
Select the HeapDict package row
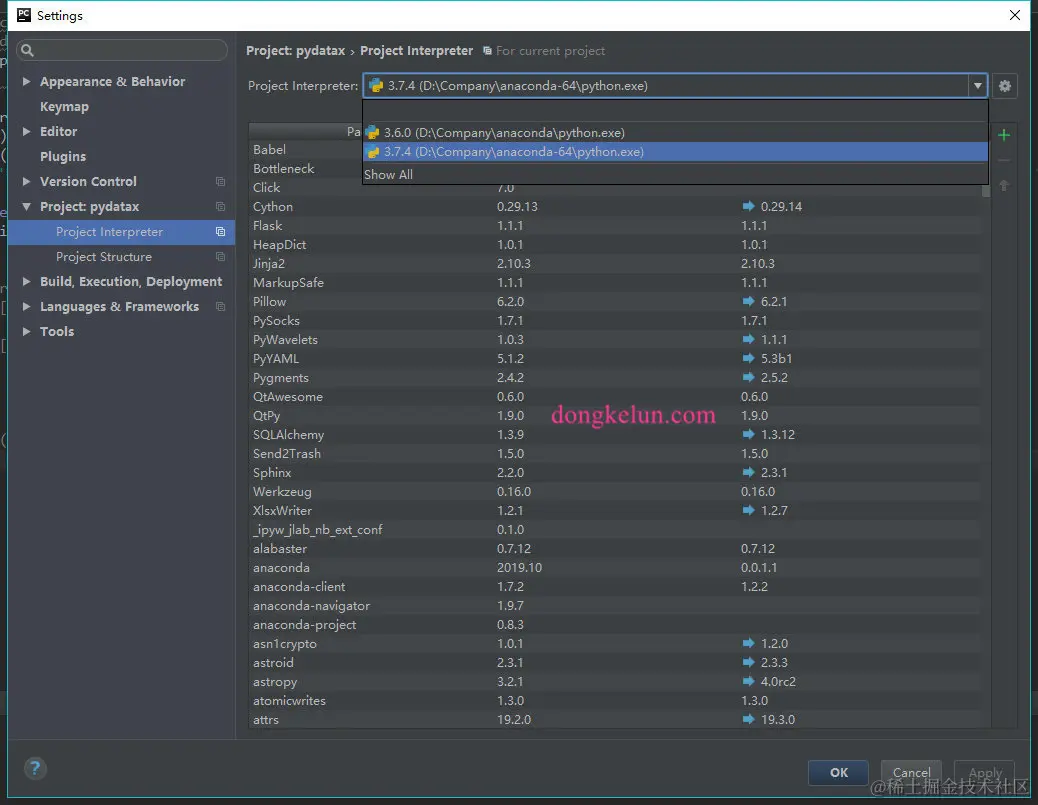616,244
